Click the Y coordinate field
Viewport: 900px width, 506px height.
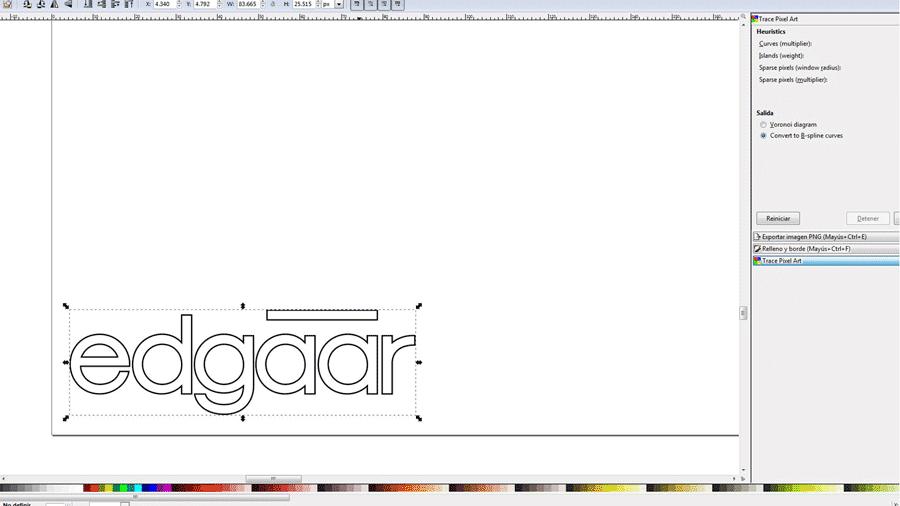coord(204,4)
